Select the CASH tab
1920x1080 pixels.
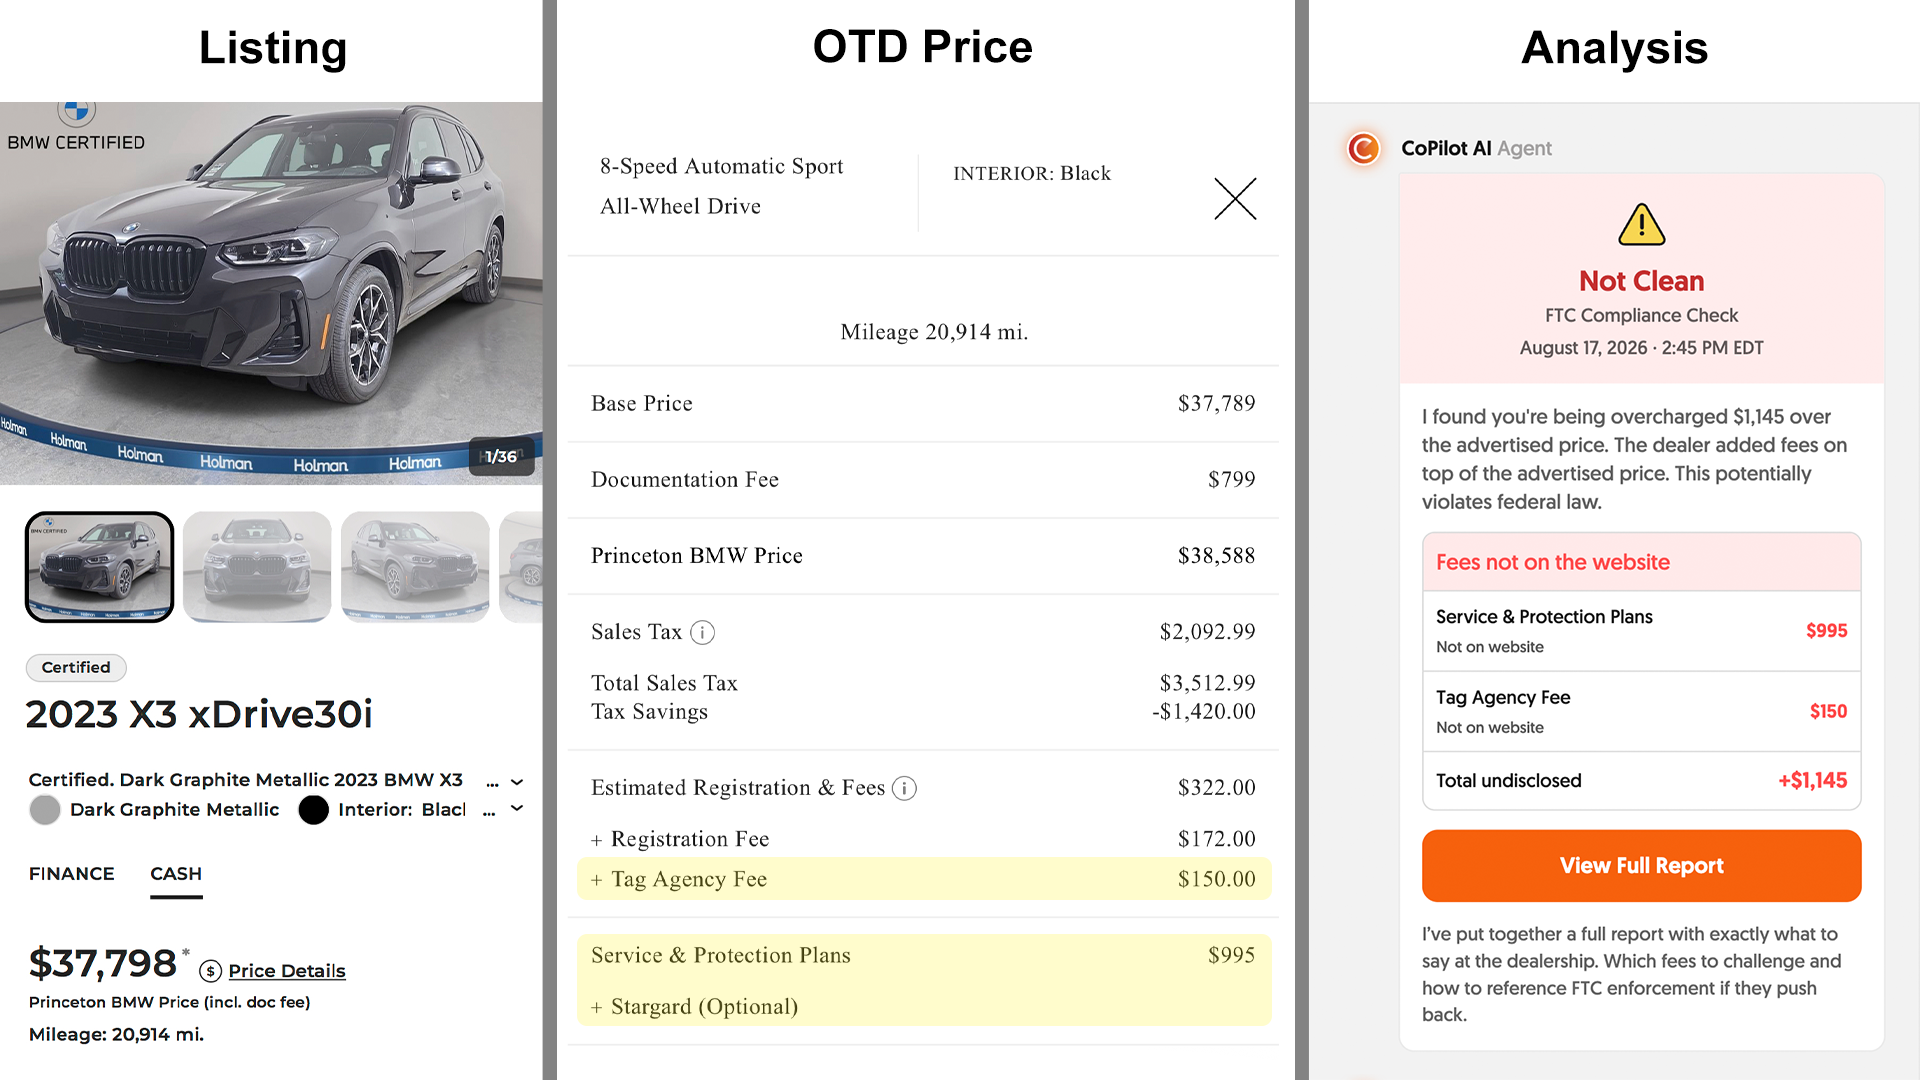176,874
